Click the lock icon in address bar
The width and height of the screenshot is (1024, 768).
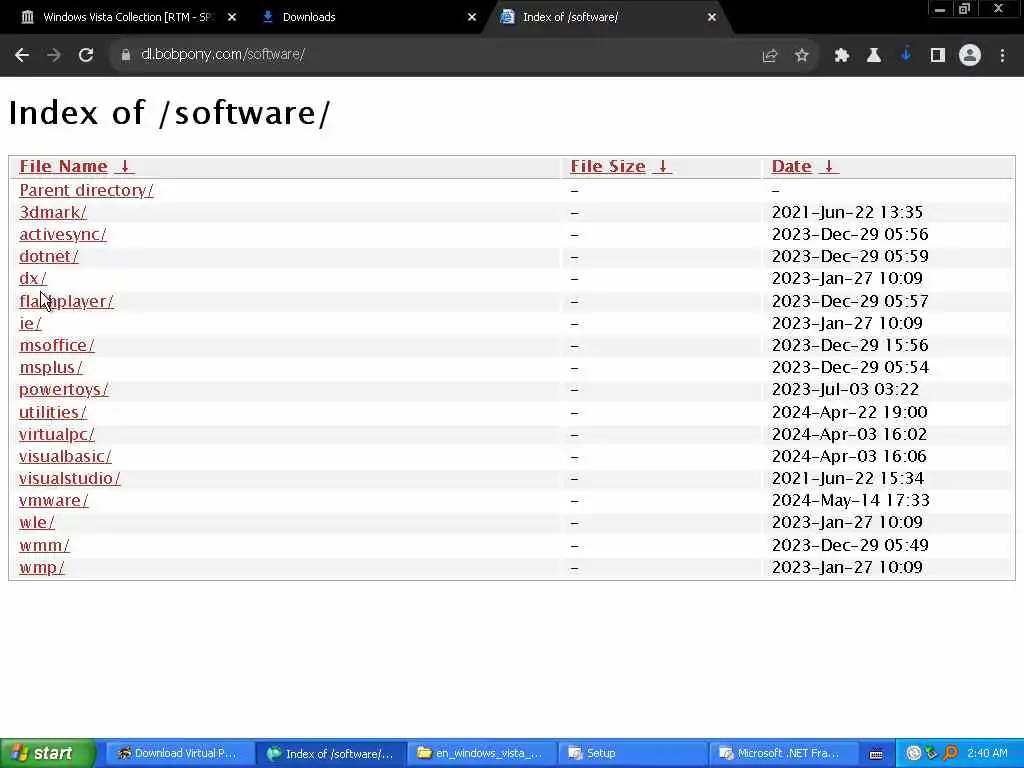point(125,55)
